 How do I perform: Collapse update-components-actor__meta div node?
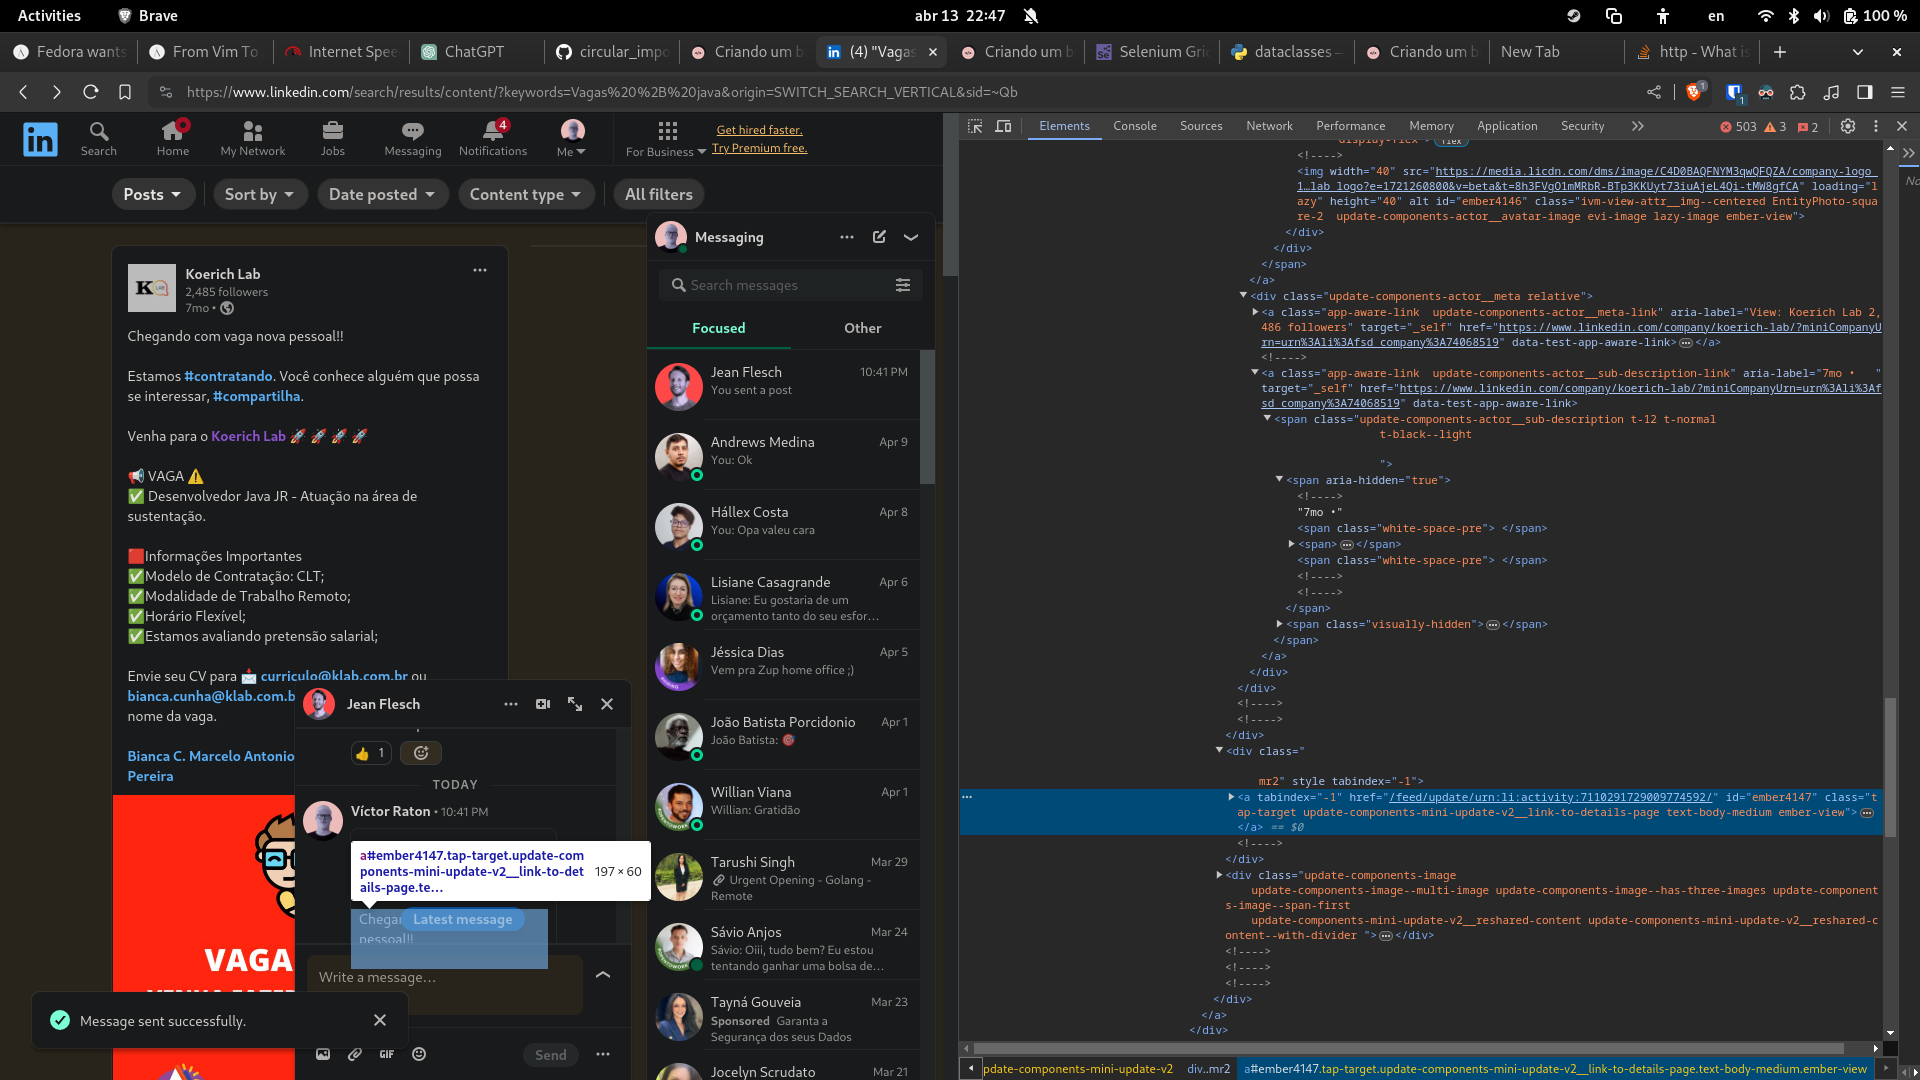tap(1243, 296)
